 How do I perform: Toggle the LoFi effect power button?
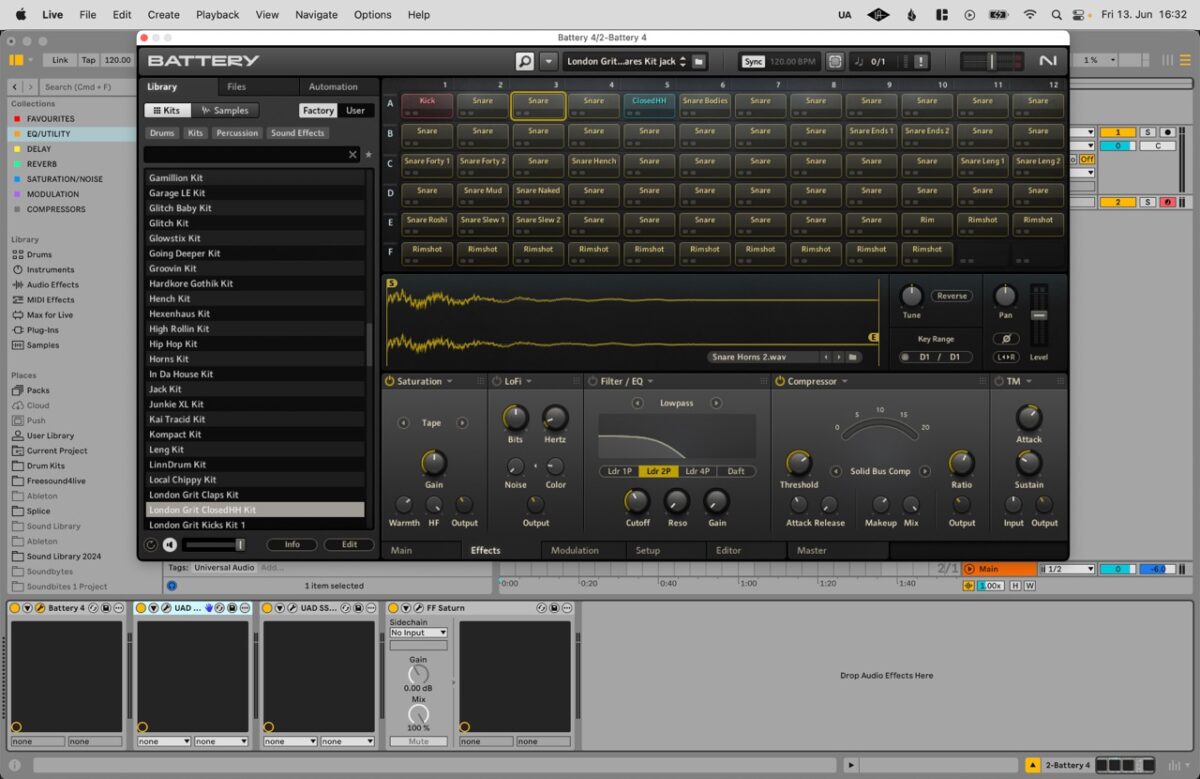[497, 381]
